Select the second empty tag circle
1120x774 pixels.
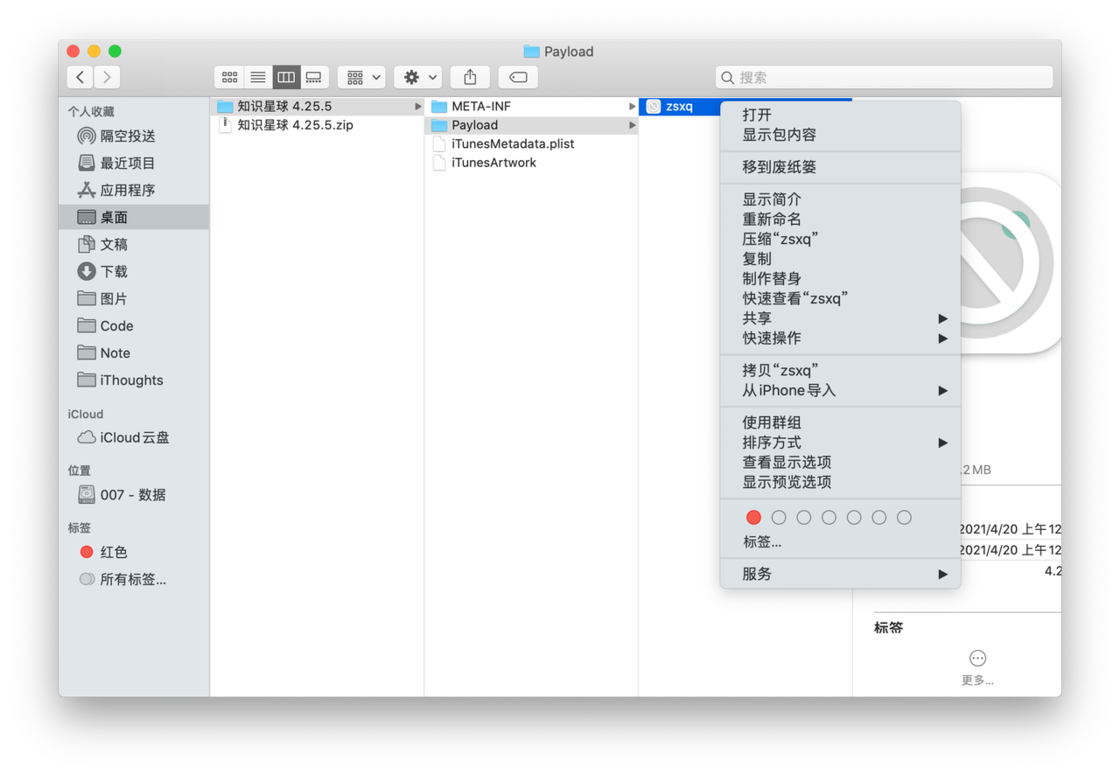click(x=804, y=518)
